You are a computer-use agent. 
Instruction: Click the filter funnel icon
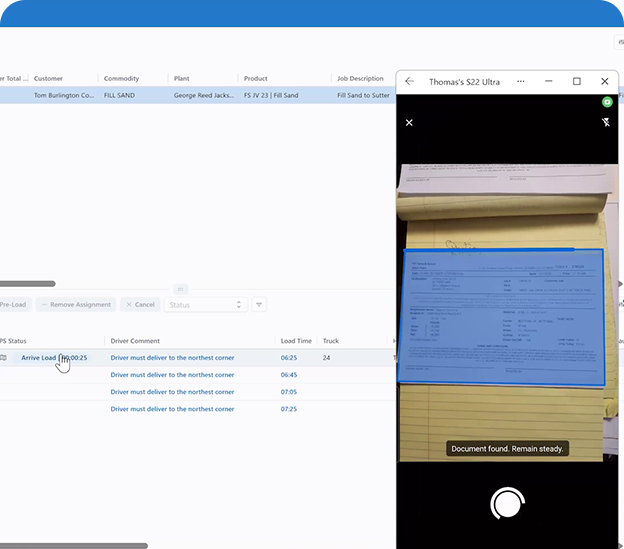[x=259, y=305]
